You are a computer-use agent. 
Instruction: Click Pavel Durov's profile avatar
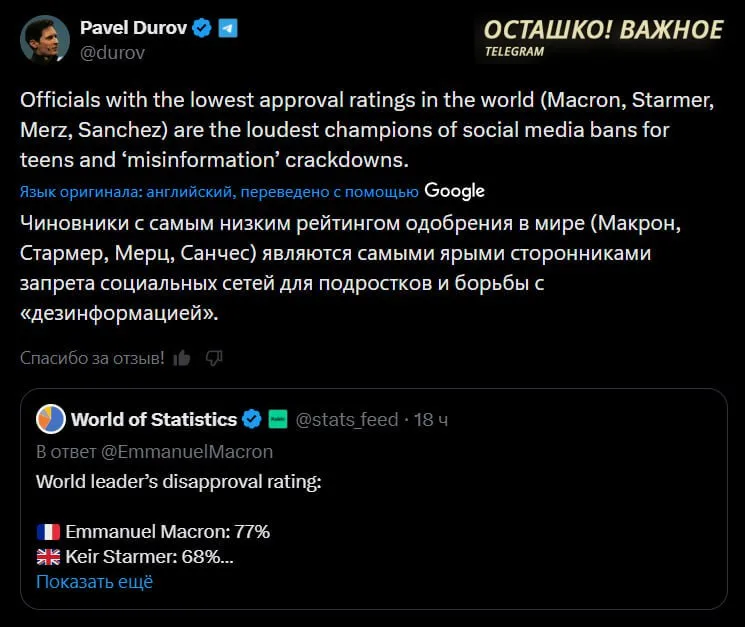[45, 40]
